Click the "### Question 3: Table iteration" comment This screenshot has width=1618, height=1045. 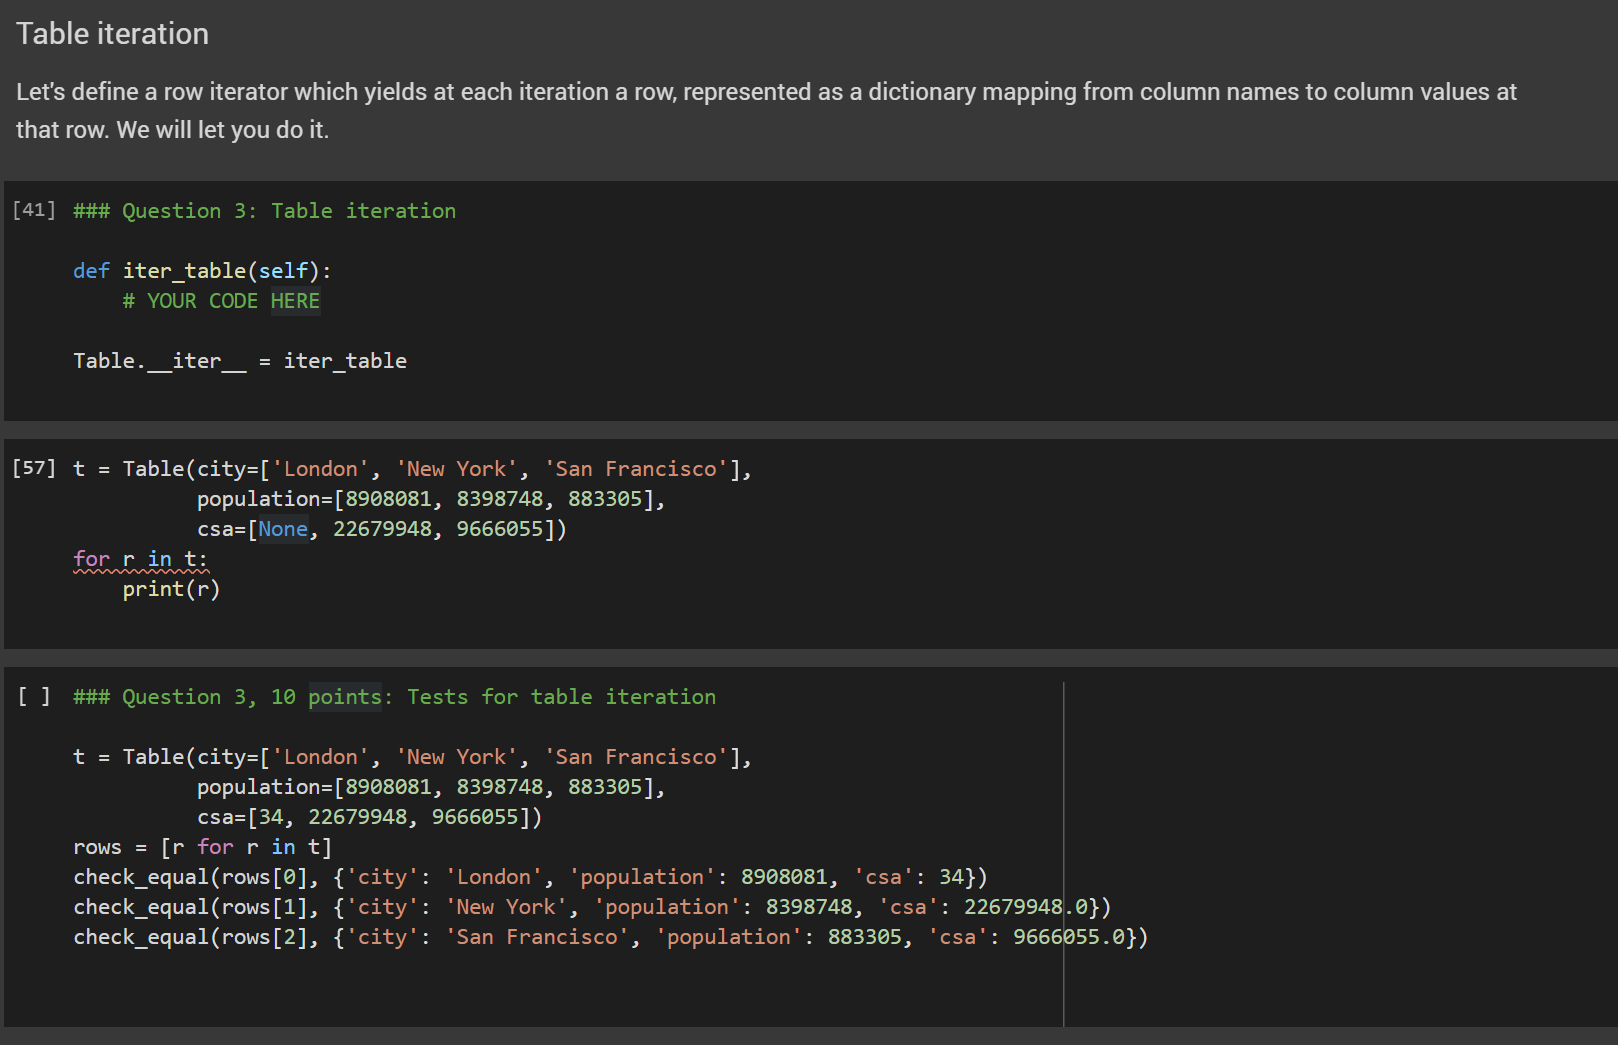click(264, 211)
